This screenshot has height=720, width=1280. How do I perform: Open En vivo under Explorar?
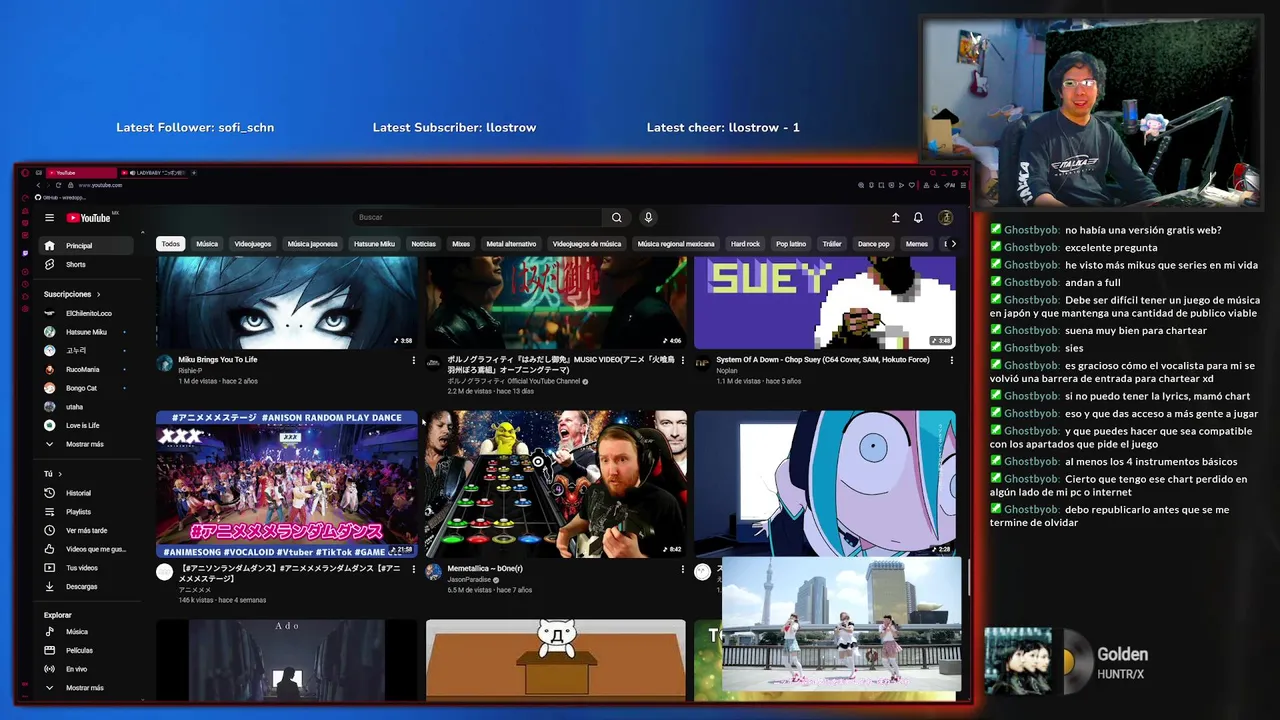(86, 669)
